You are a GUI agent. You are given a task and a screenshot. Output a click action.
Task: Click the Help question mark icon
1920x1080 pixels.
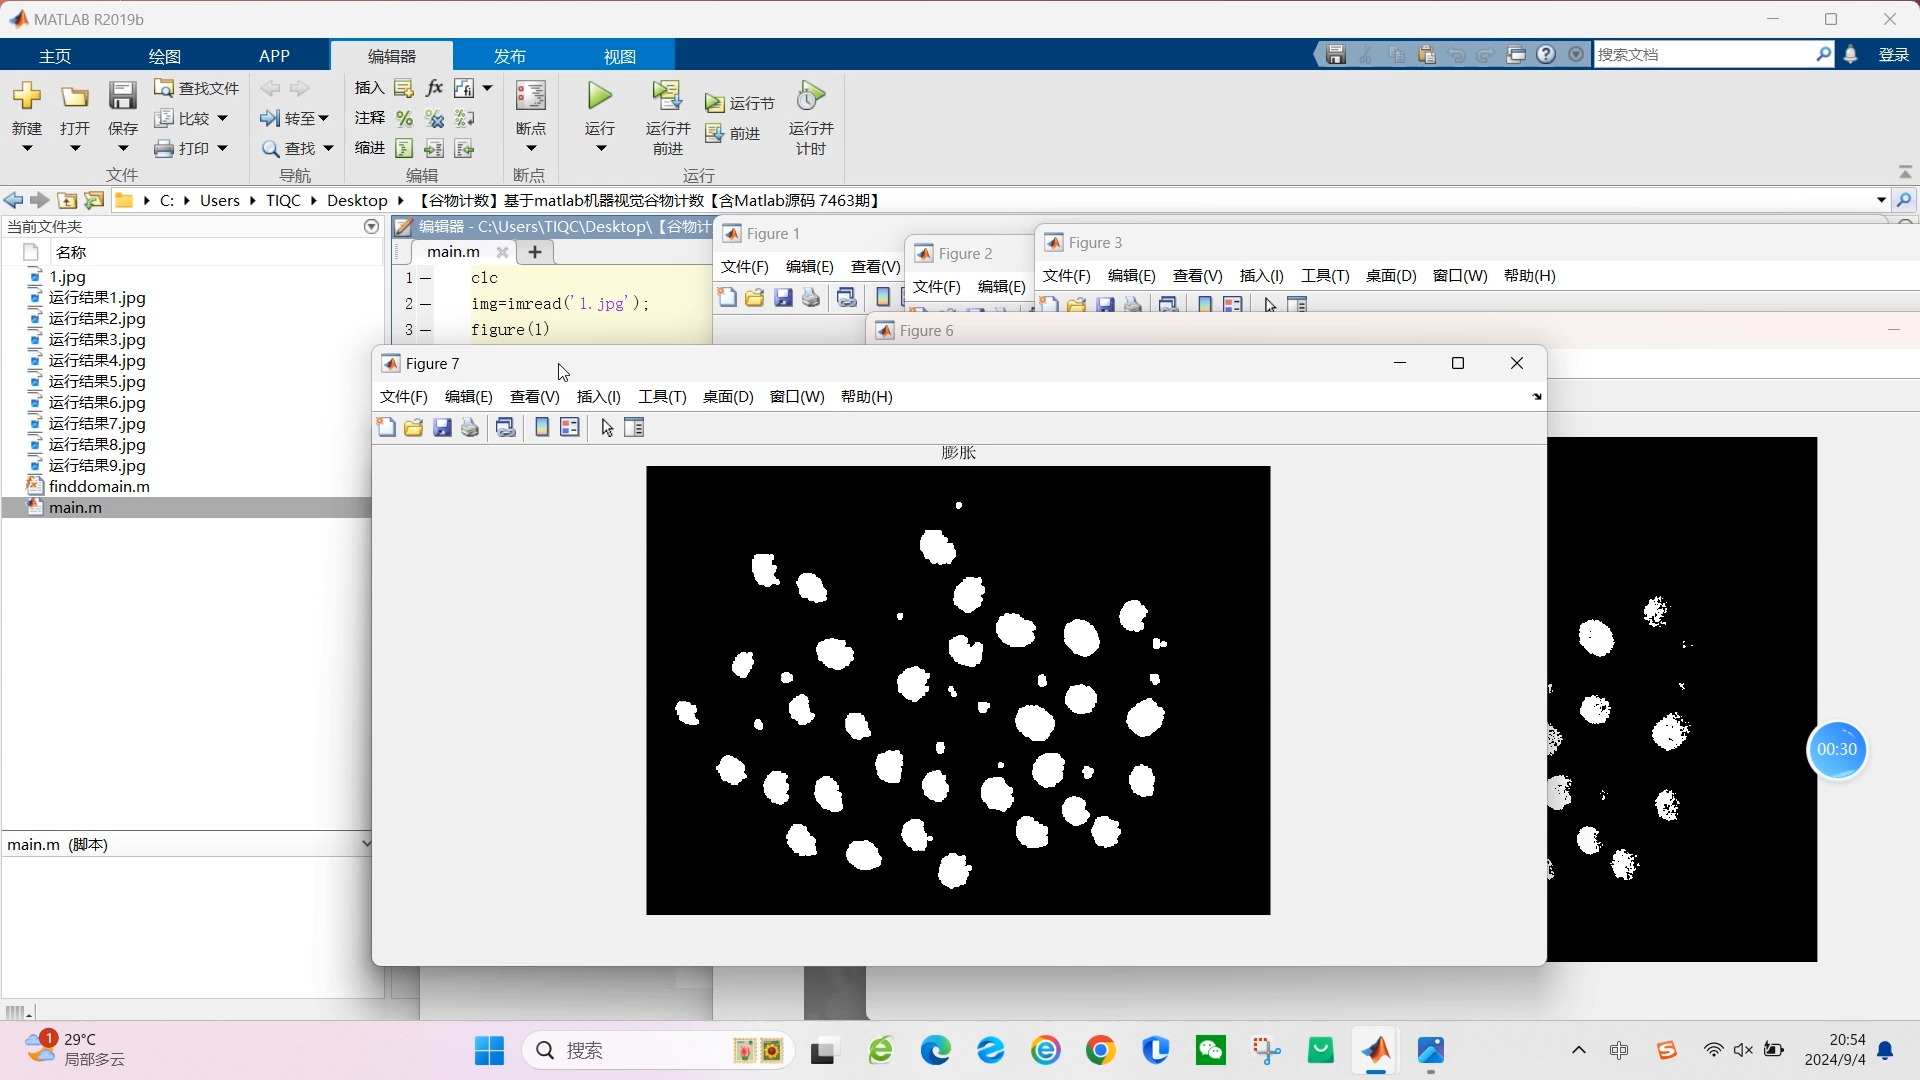(1546, 55)
